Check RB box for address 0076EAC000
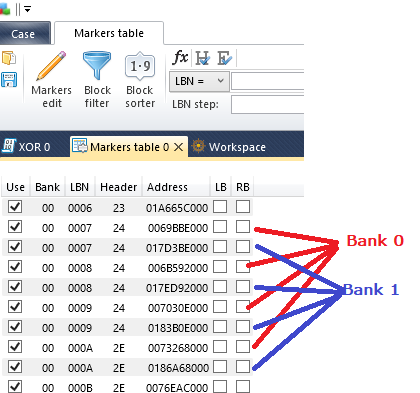 click(x=243, y=387)
